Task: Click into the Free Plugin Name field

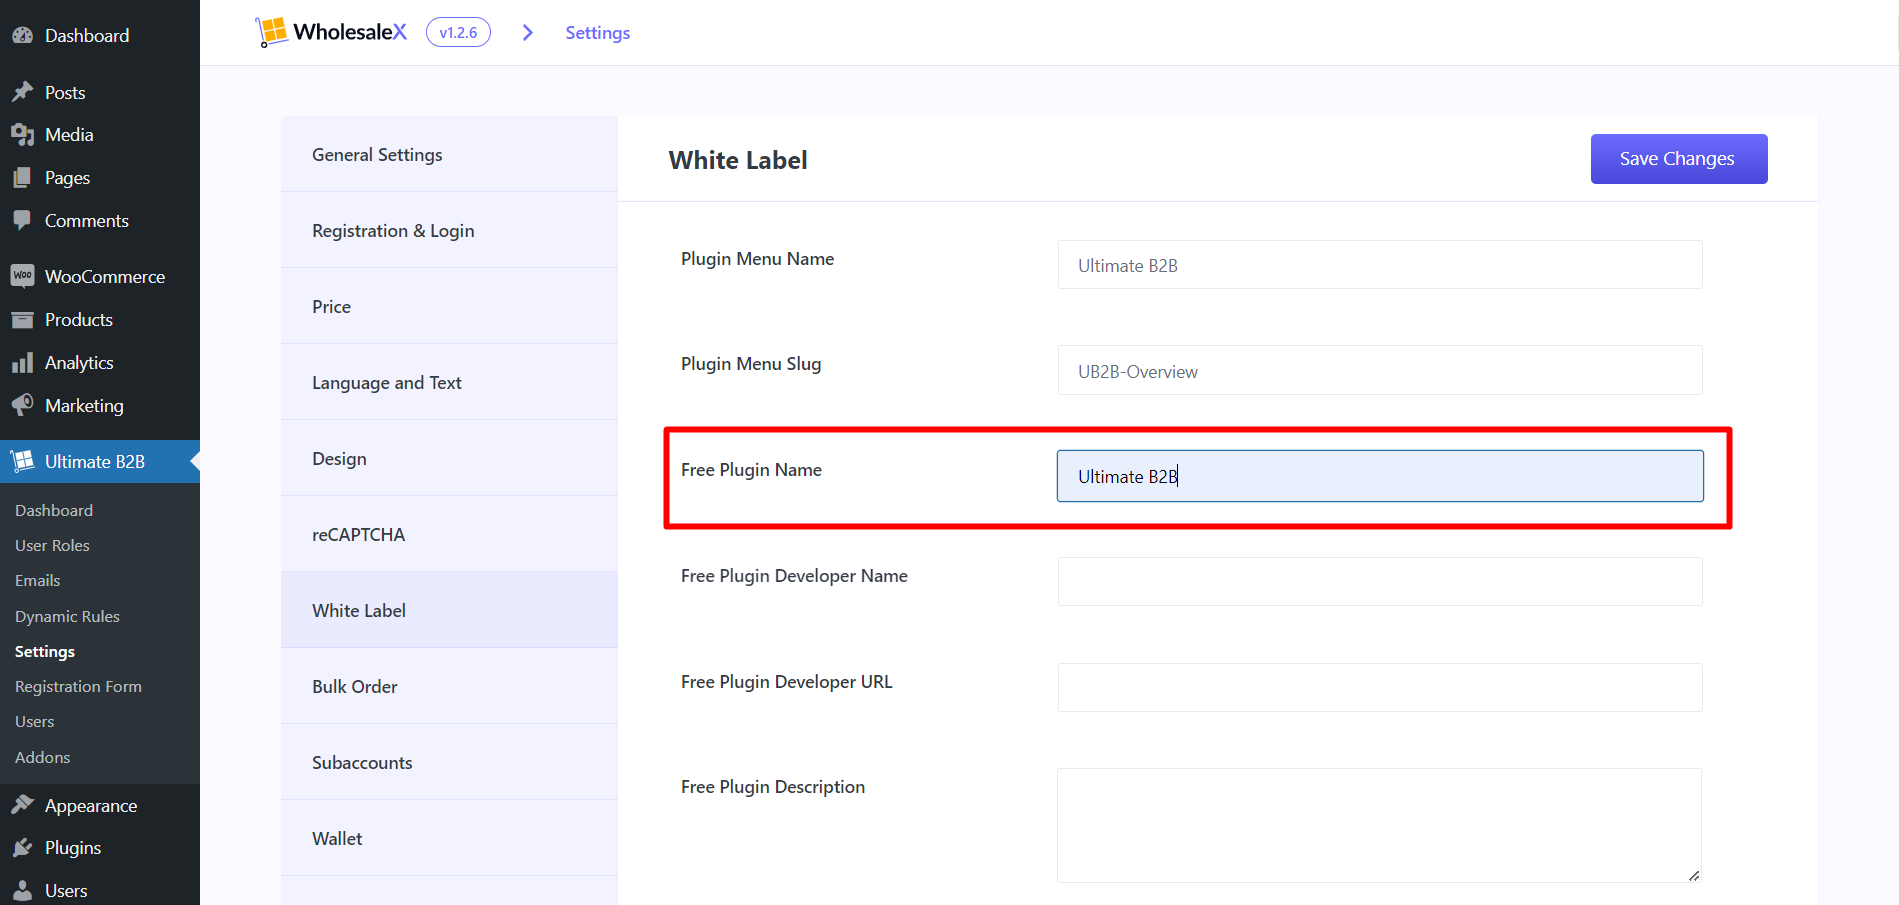Action: [1380, 476]
